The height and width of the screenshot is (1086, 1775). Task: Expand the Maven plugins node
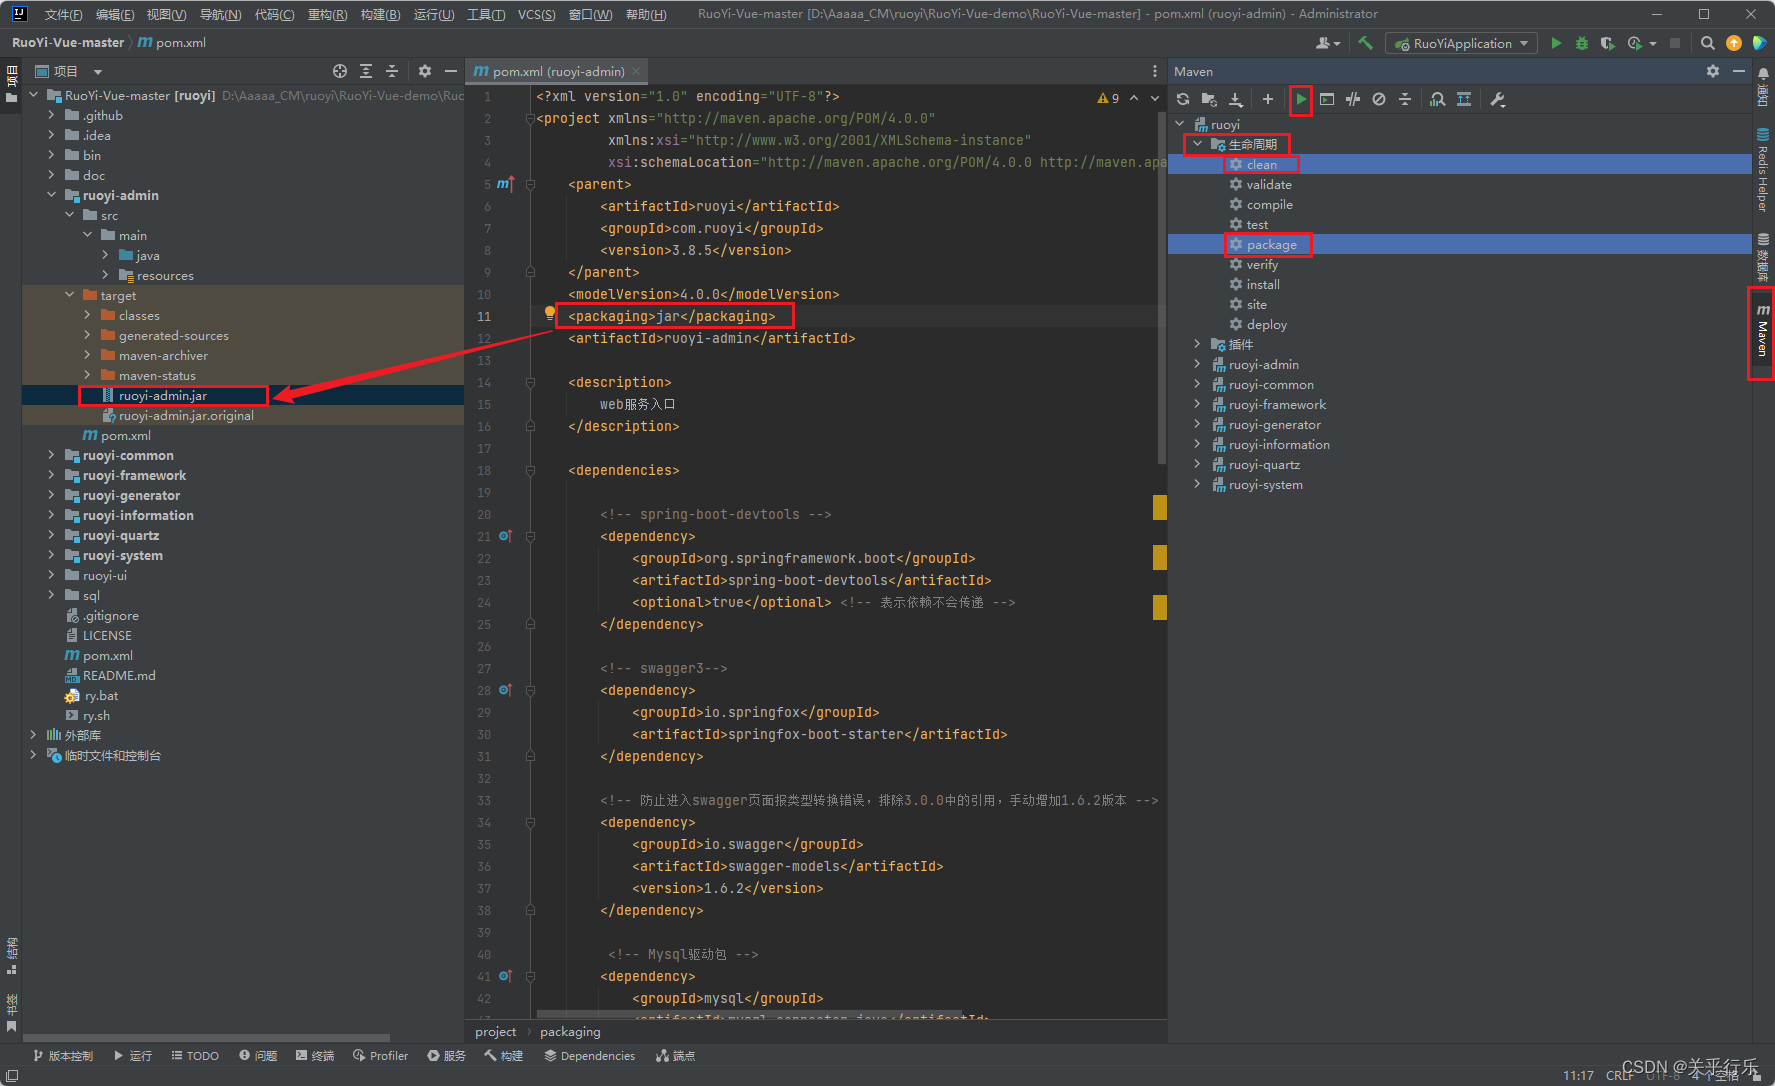point(1197,344)
